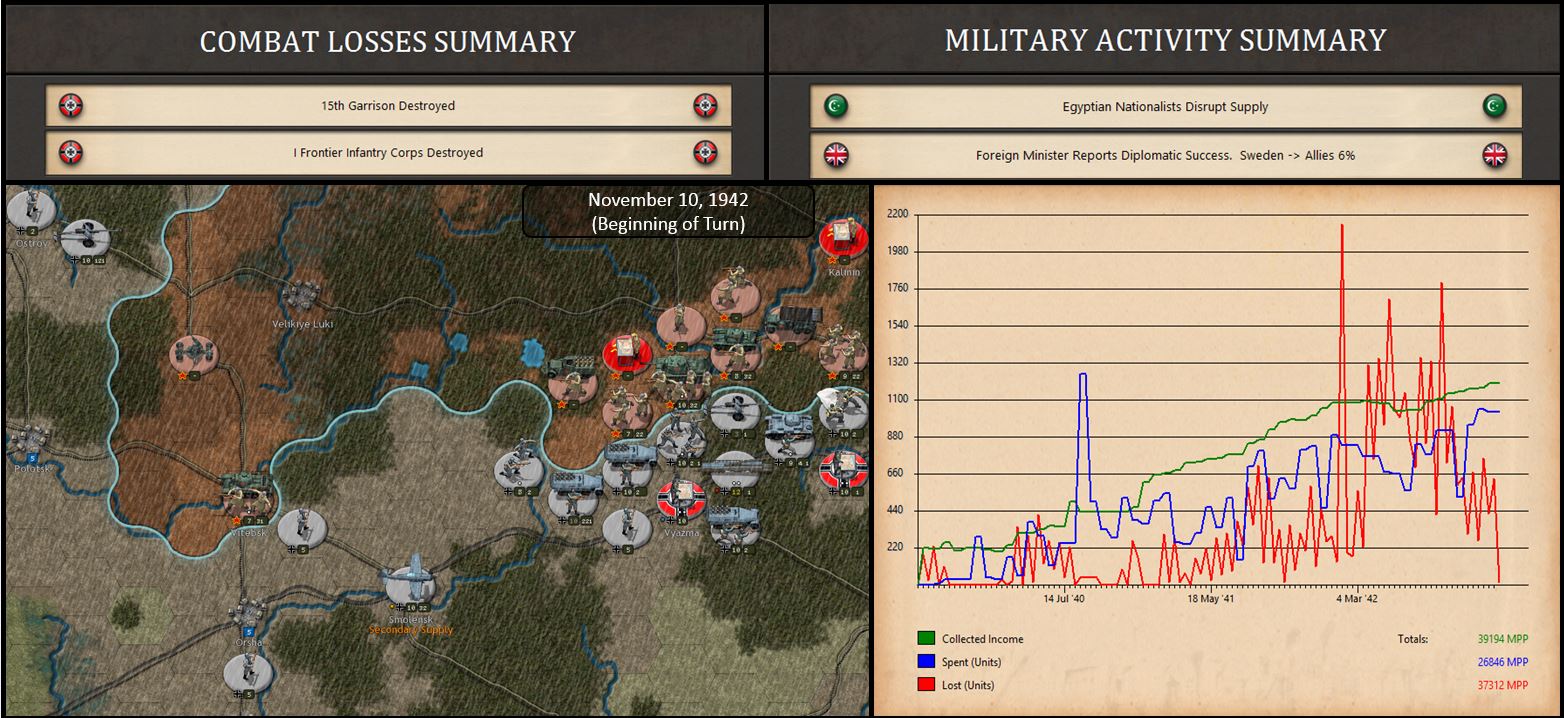The image size is (1564, 718).
Task: Select the Soviet truck unit southwest of Kalinin
Action: pyautogui.click(x=795, y=326)
